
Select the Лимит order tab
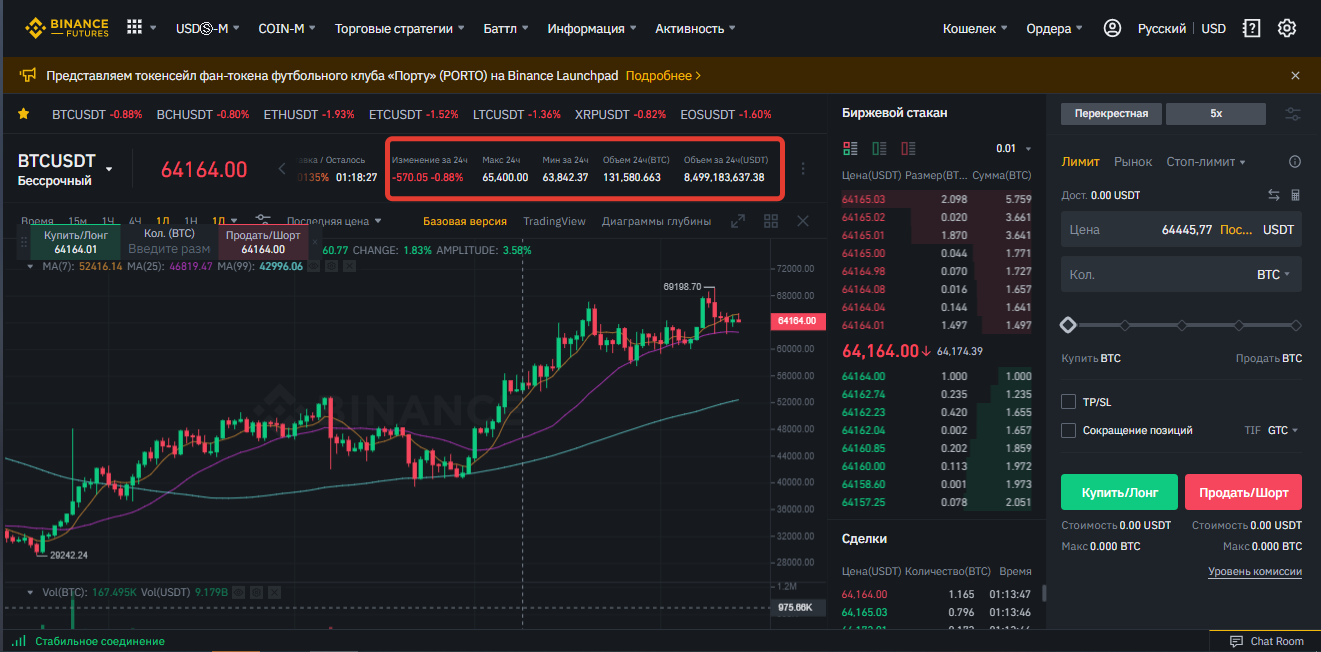click(x=1080, y=162)
